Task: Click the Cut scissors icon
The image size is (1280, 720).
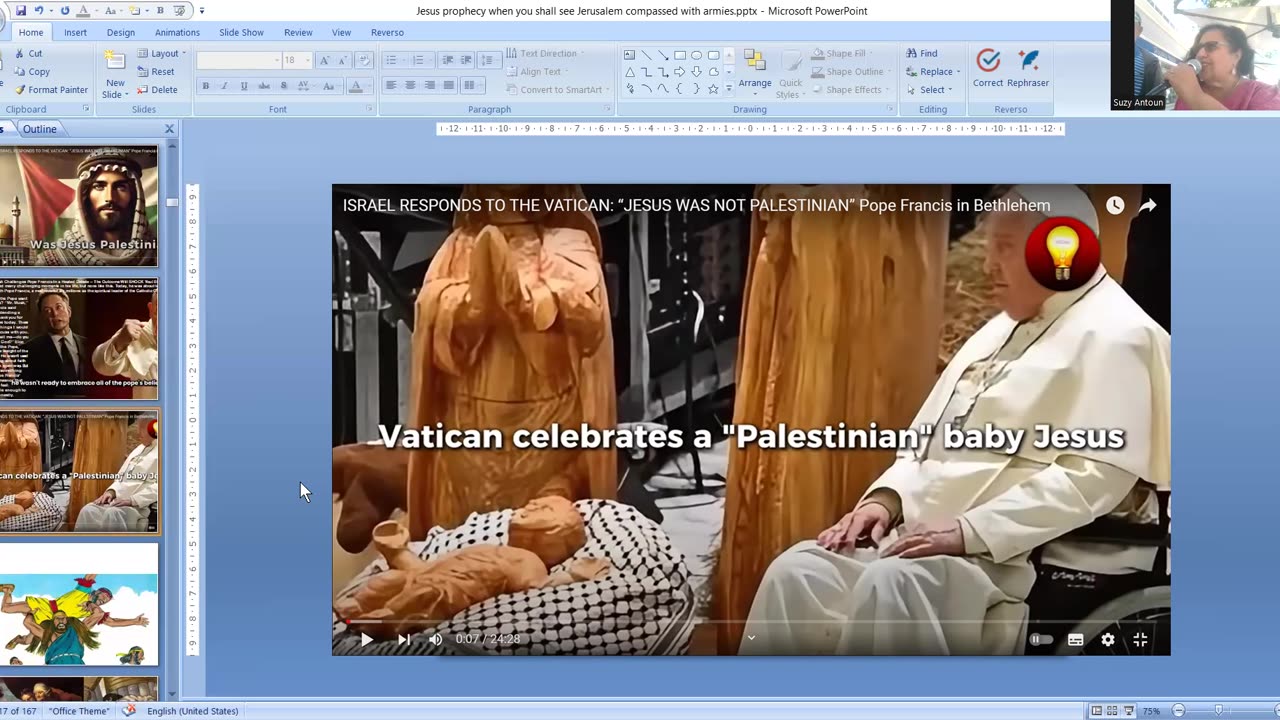Action: (x=20, y=53)
